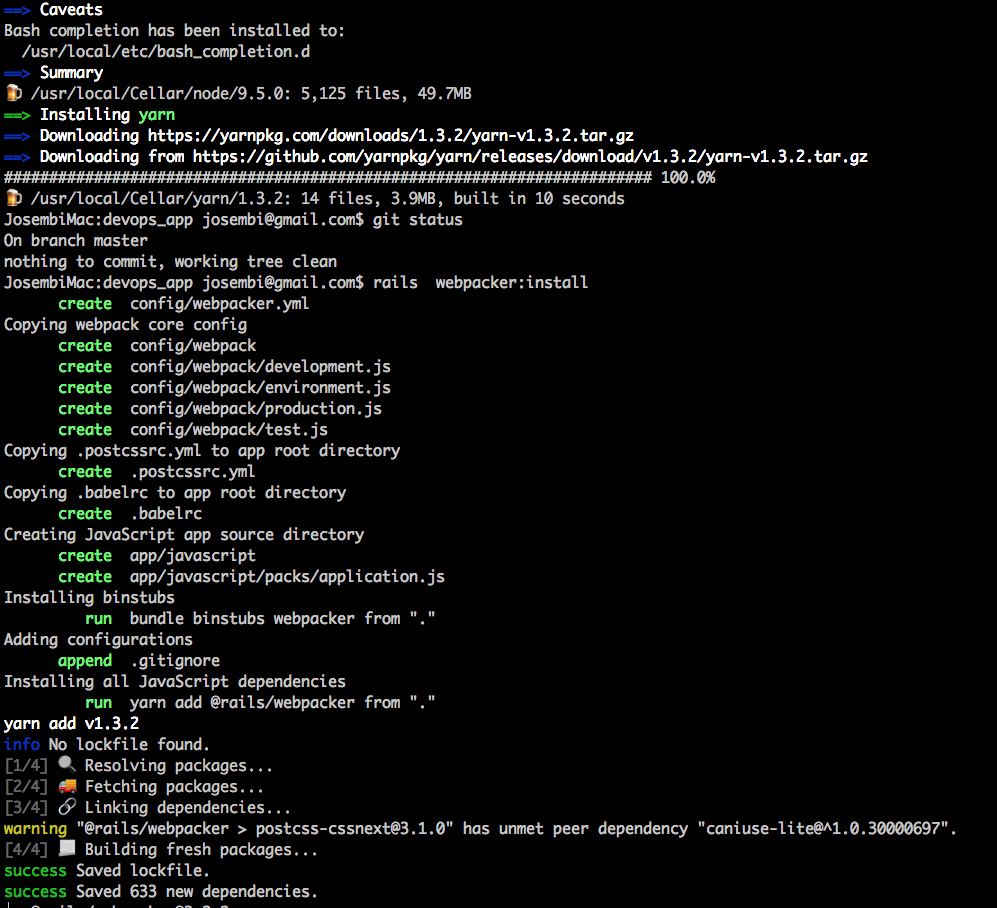Screen dimensions: 997x908
Task: Click 'nothing to commit, working tree clean'
Action: click(170, 261)
